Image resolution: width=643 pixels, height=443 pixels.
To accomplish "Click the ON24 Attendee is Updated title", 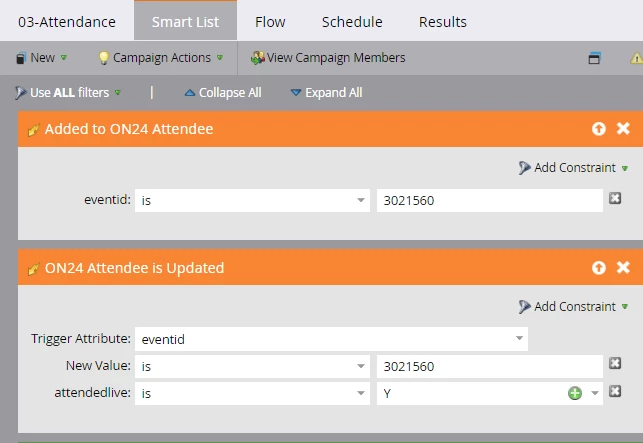I will click(x=135, y=268).
